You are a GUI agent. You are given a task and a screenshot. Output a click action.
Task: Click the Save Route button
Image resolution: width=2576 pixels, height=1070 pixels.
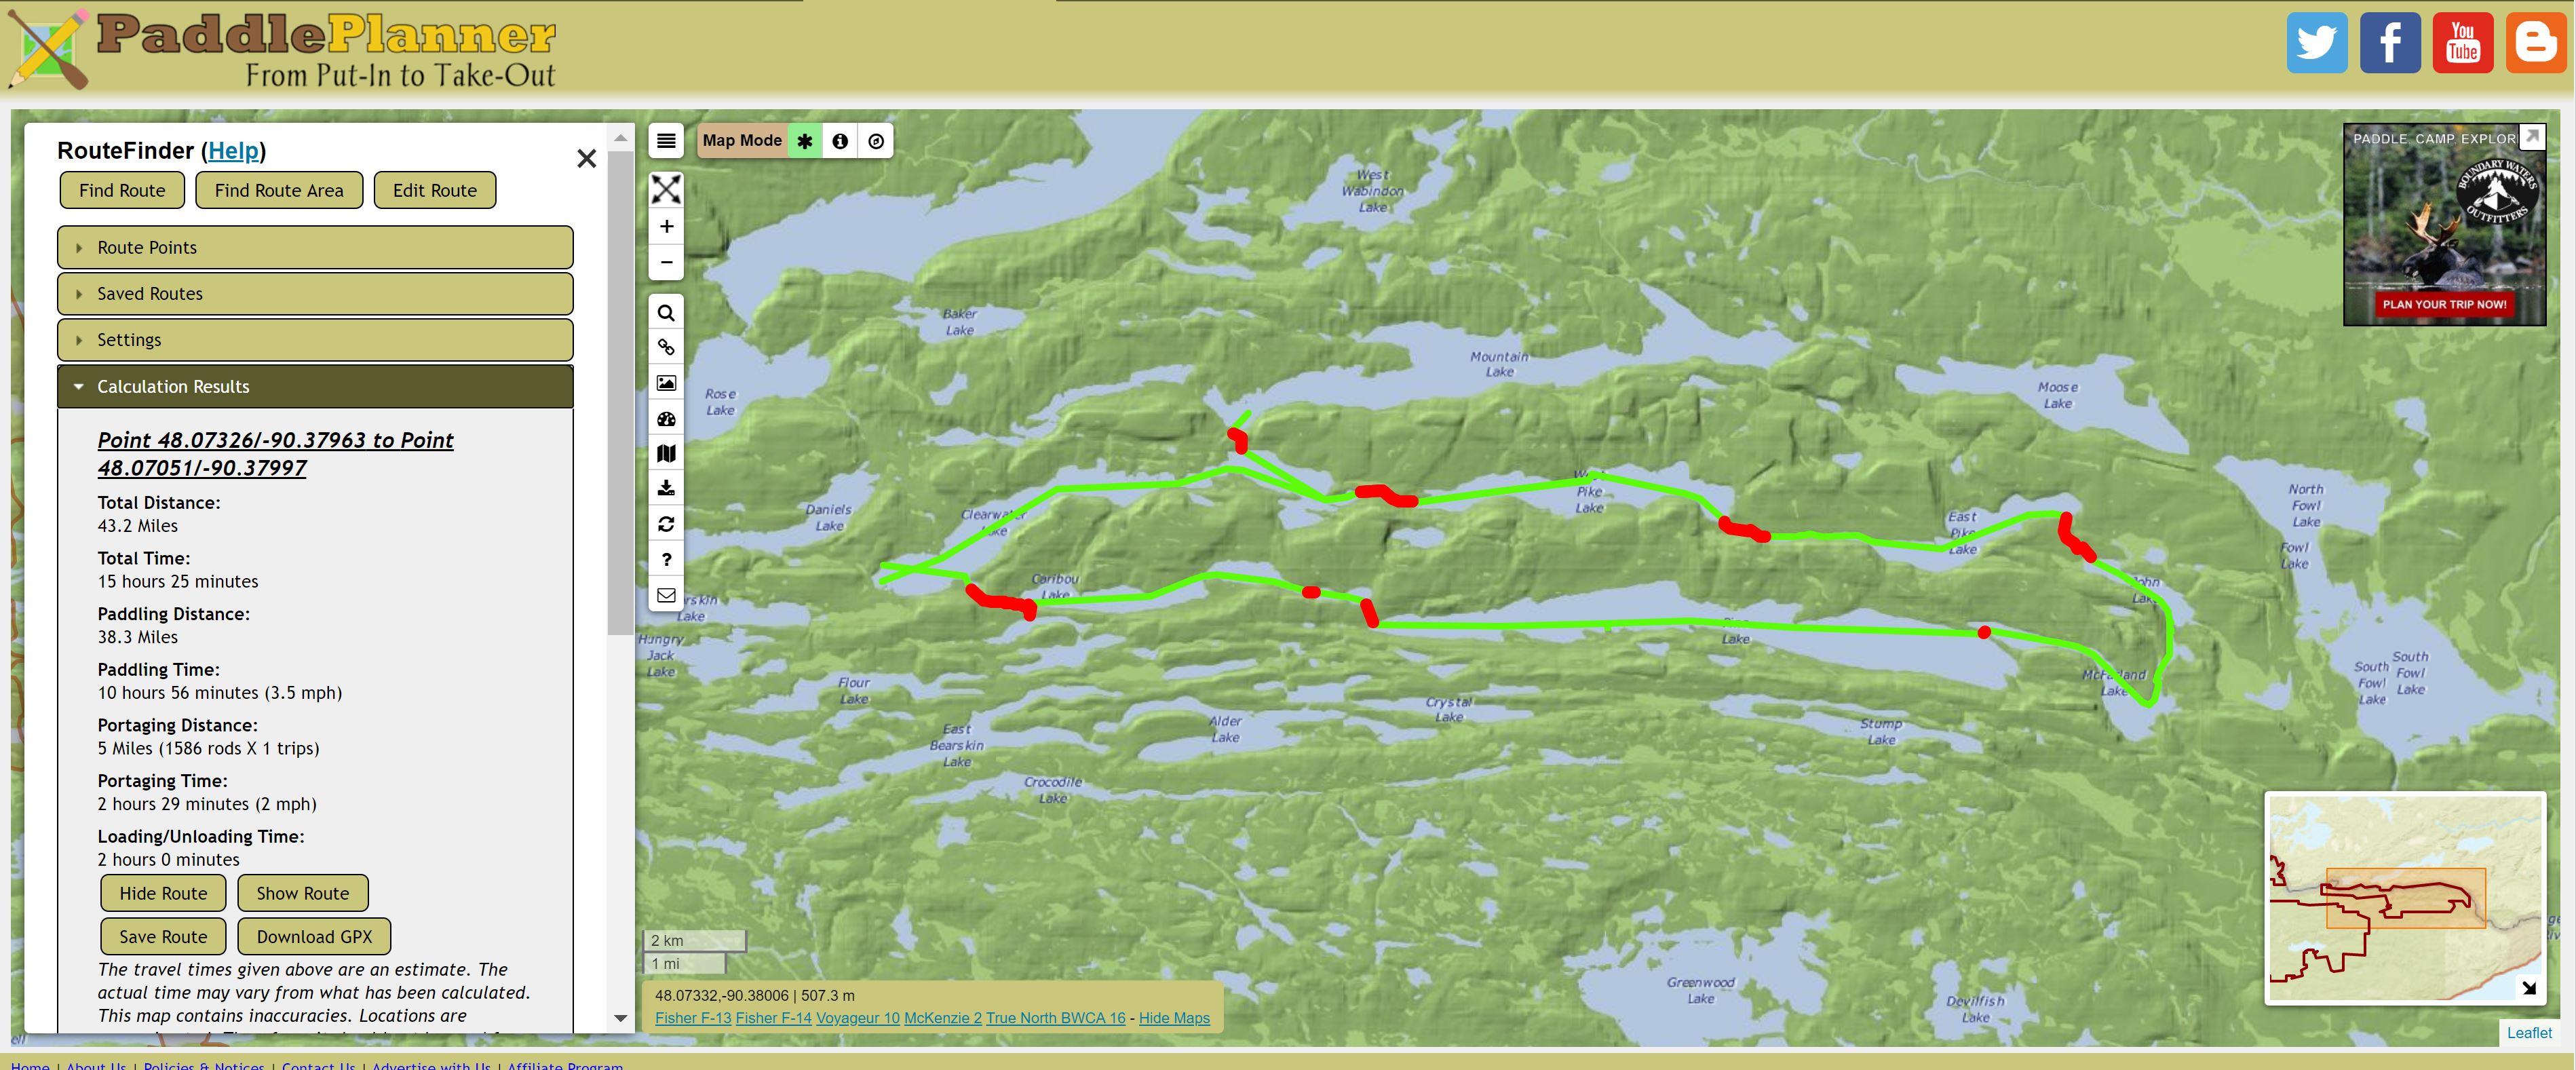(x=163, y=937)
